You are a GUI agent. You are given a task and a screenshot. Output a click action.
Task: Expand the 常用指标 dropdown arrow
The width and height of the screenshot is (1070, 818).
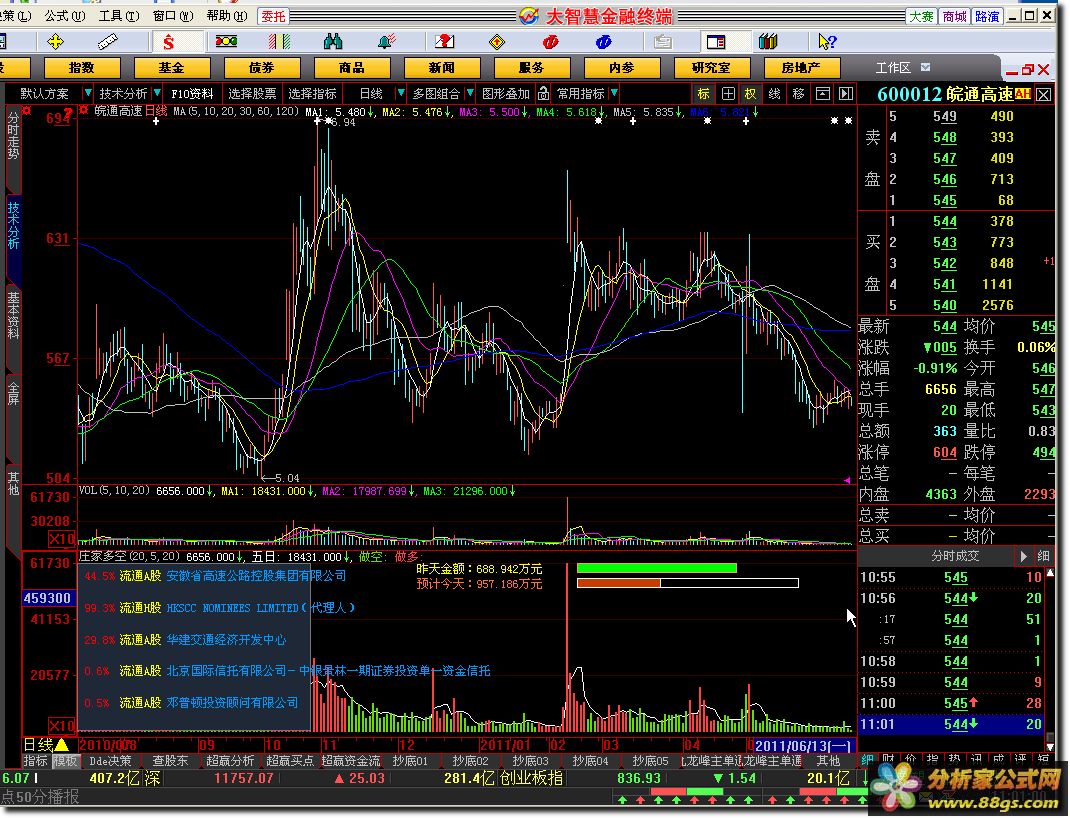614,93
